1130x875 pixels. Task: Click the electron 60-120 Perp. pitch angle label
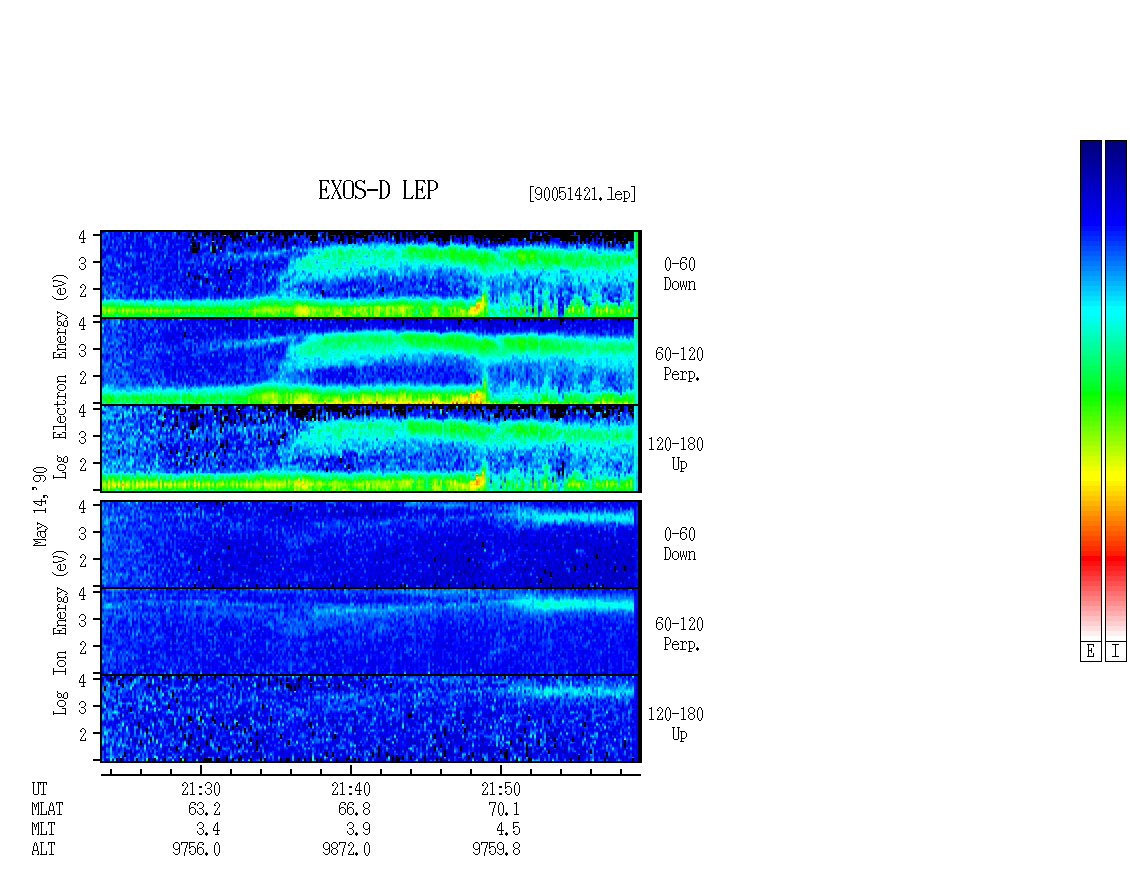[679, 364]
